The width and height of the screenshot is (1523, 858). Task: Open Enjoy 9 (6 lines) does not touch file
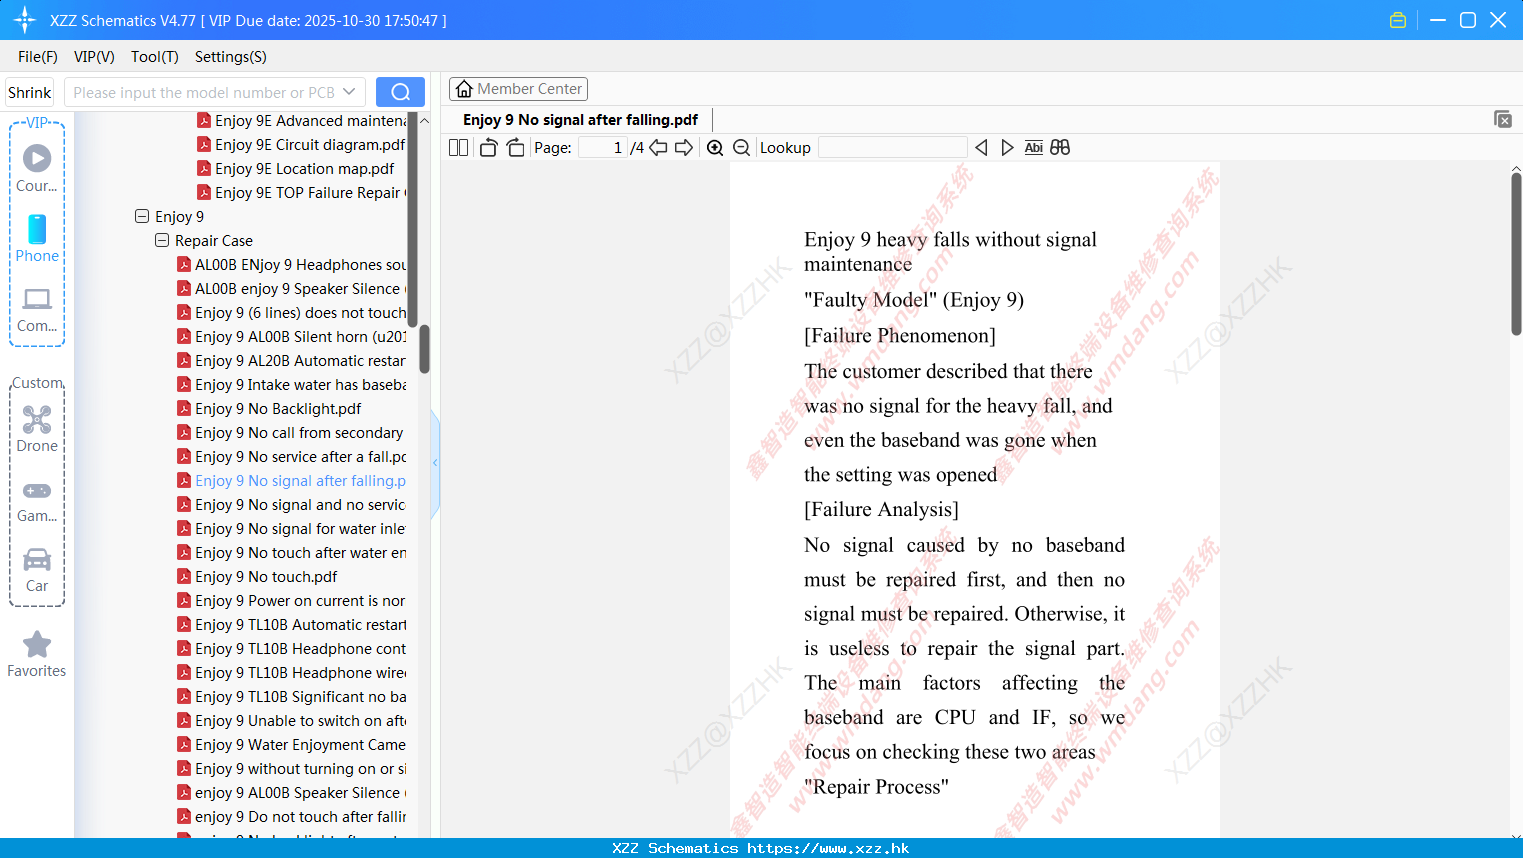point(291,312)
